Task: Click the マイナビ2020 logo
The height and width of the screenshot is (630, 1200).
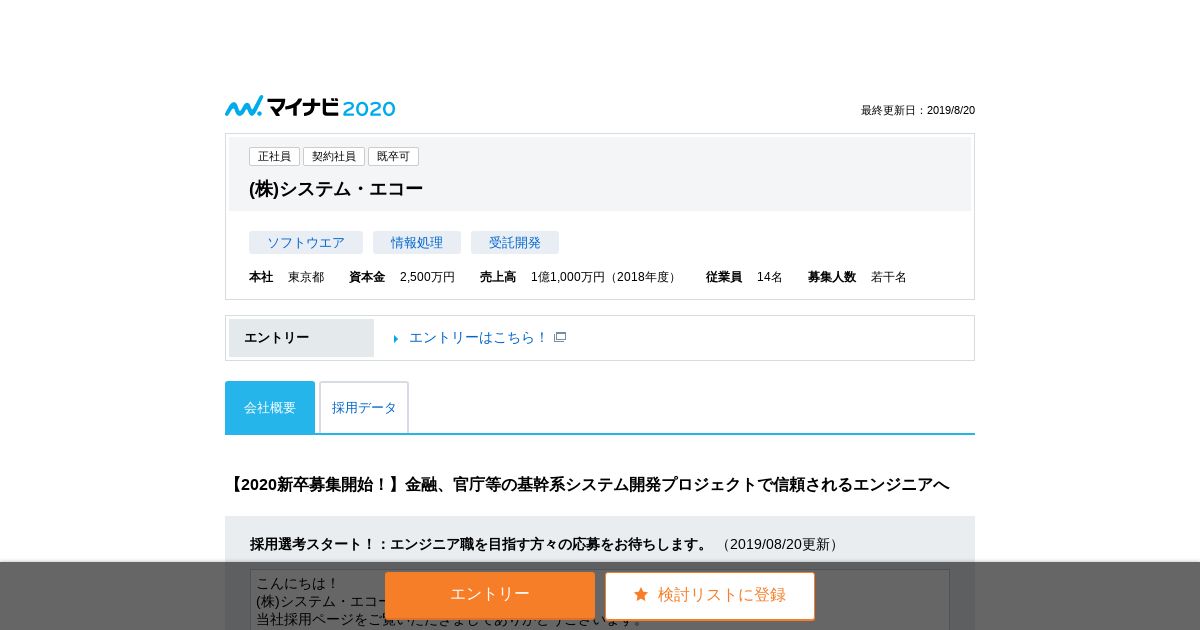Action: point(310,107)
